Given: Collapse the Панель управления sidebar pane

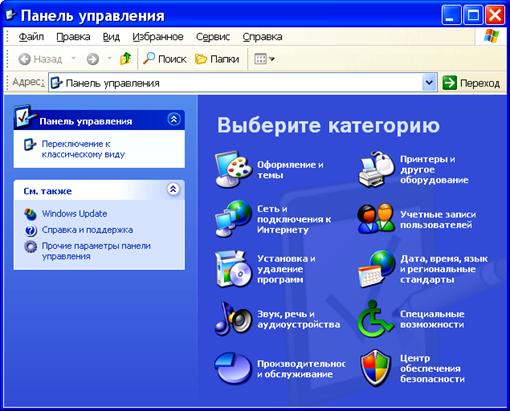Looking at the screenshot, I should coord(174,119).
